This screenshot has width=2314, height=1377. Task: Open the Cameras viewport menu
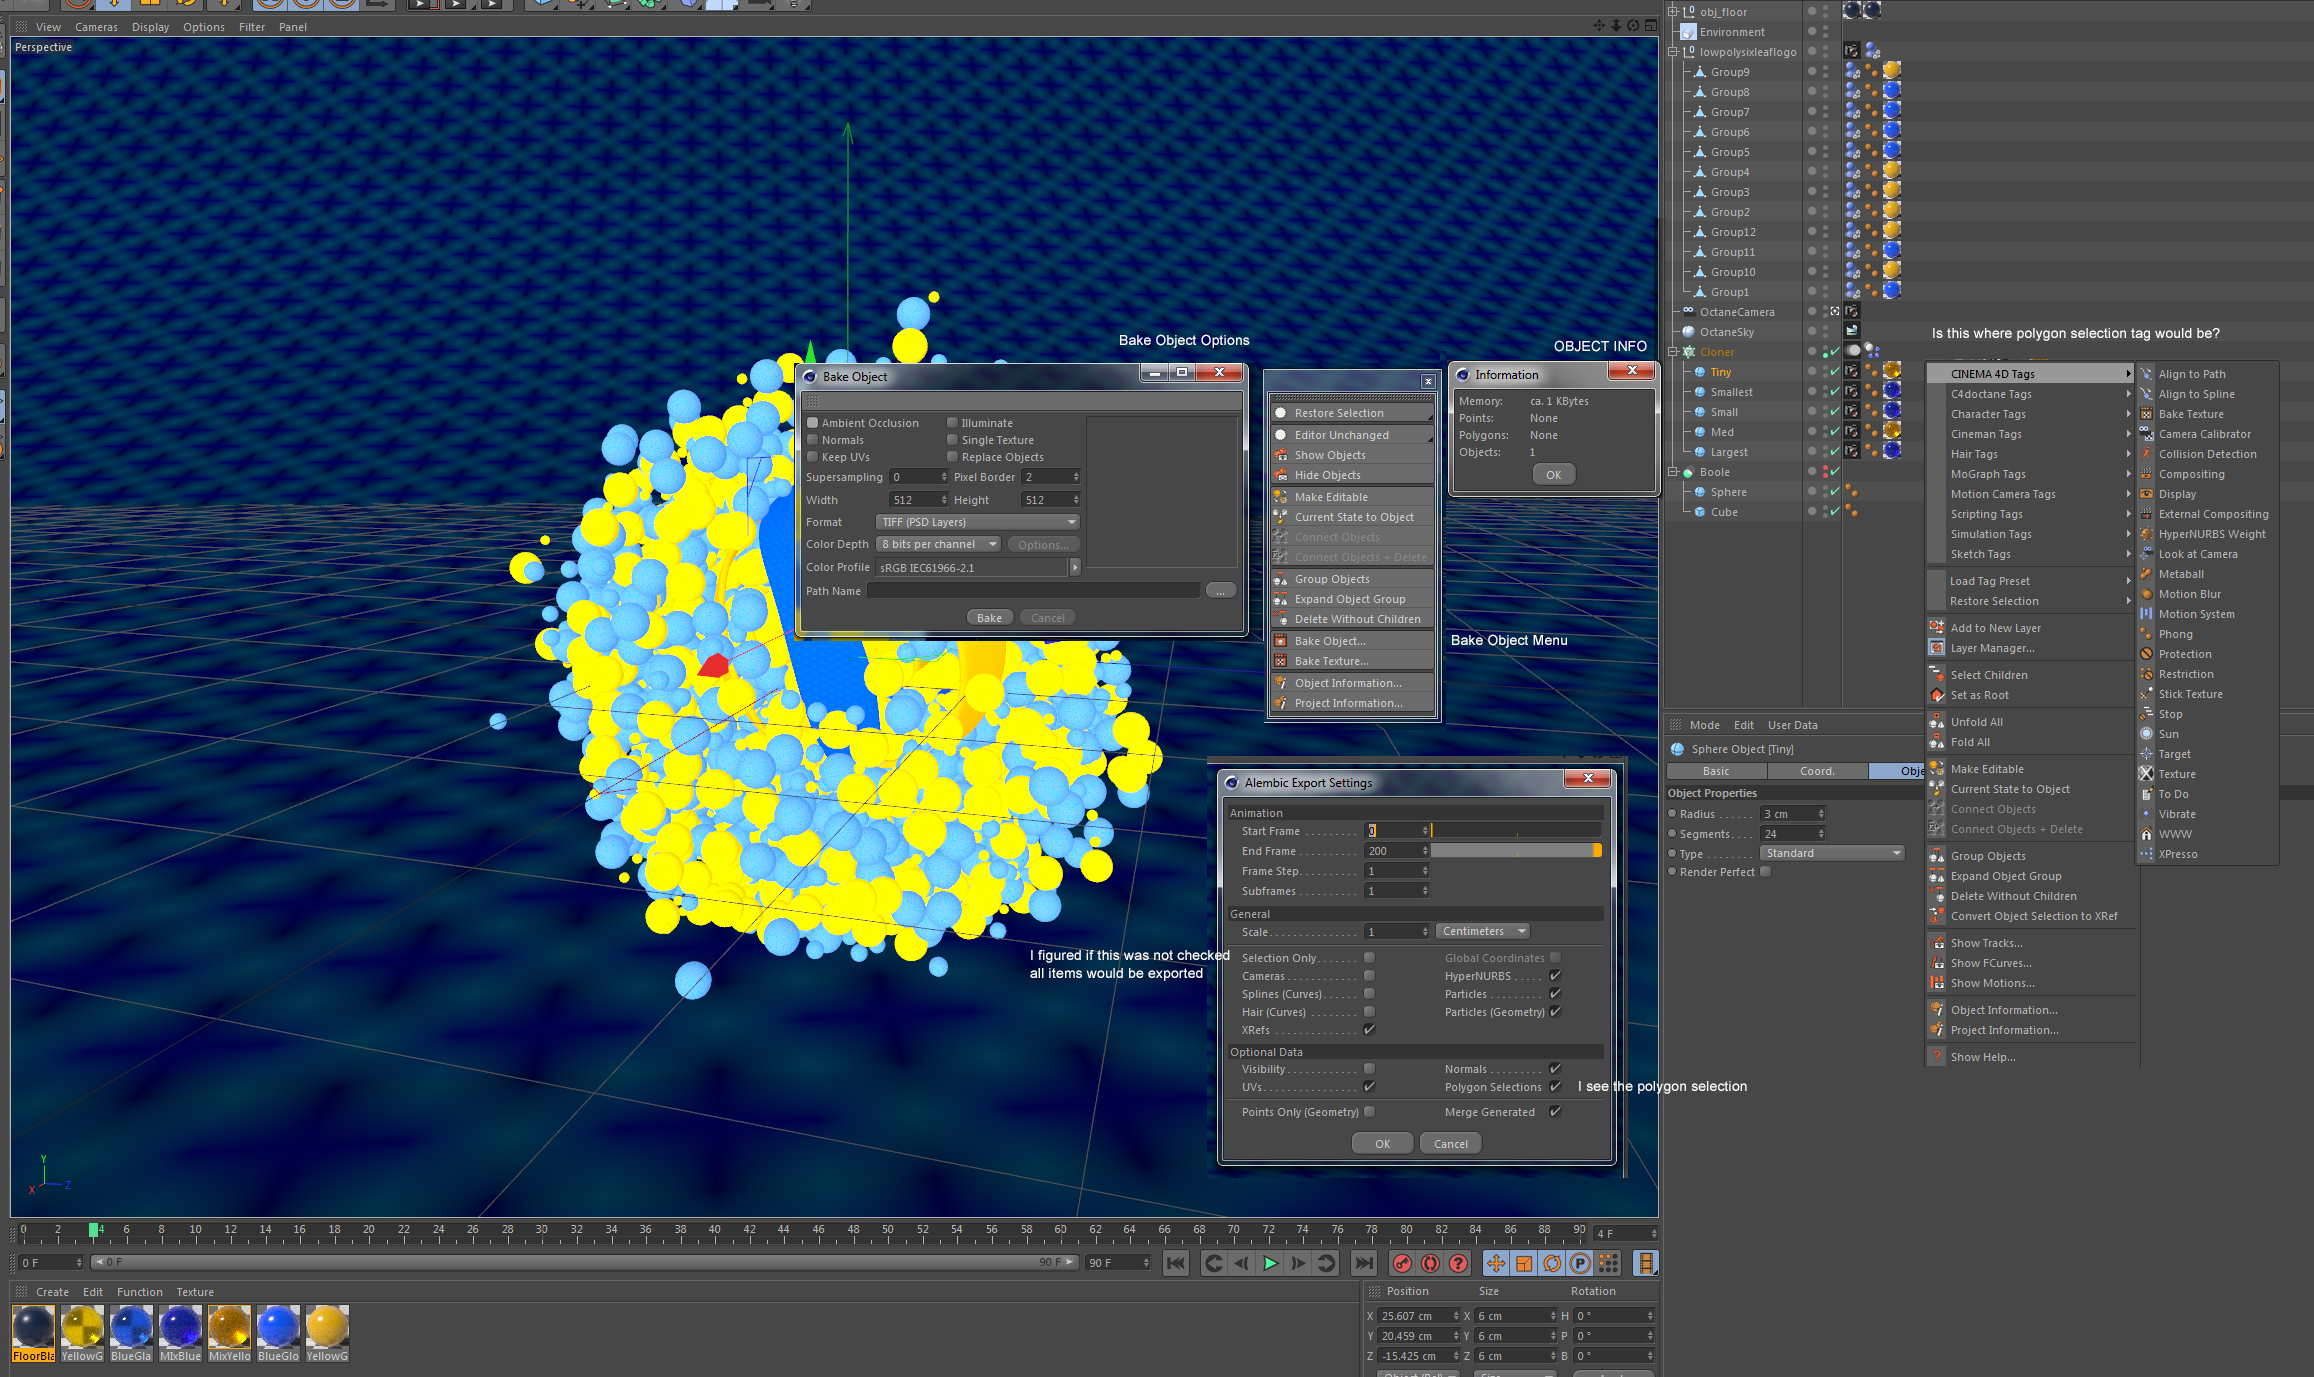96,27
